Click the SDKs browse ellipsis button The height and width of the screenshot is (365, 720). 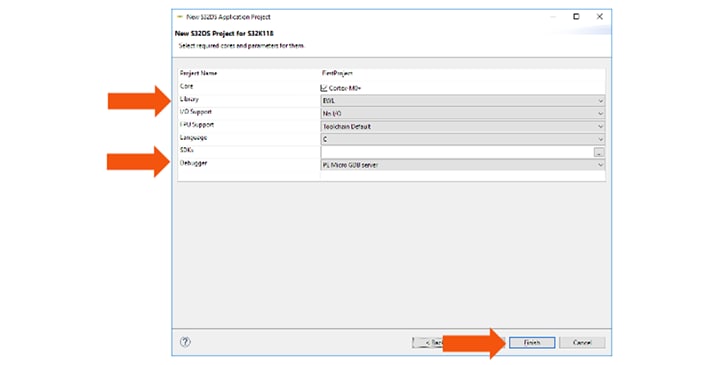(599, 152)
